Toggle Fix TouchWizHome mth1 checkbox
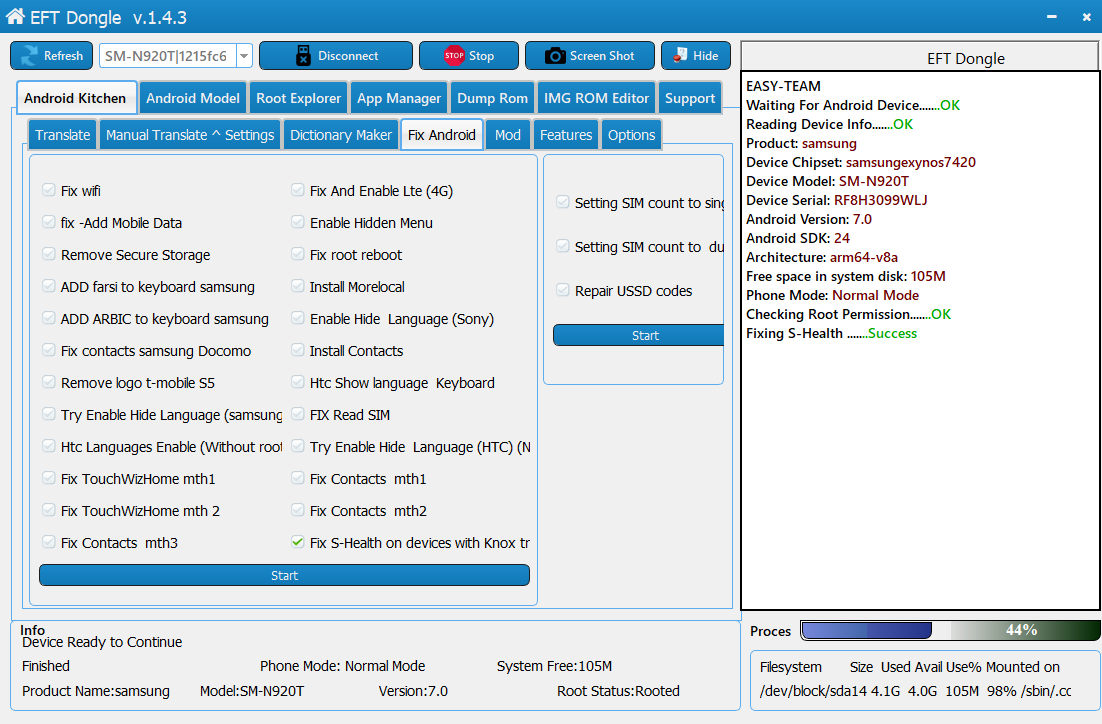1102x724 pixels. coord(48,478)
